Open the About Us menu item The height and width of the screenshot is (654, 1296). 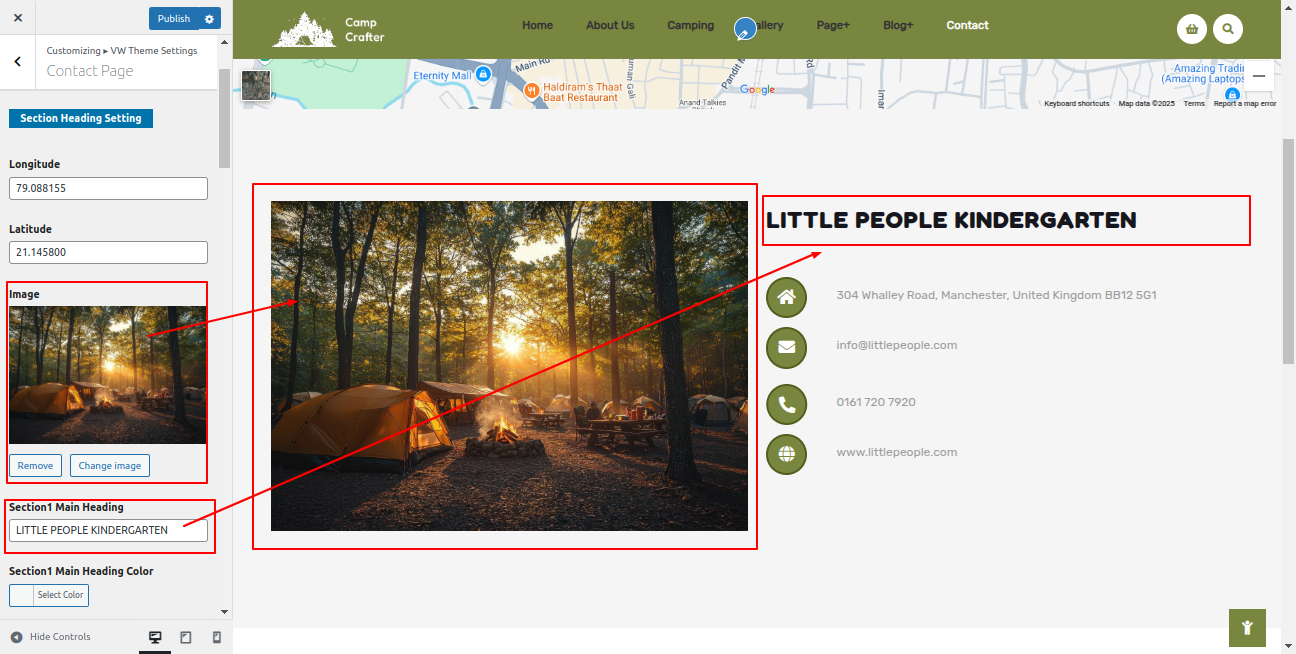click(610, 26)
